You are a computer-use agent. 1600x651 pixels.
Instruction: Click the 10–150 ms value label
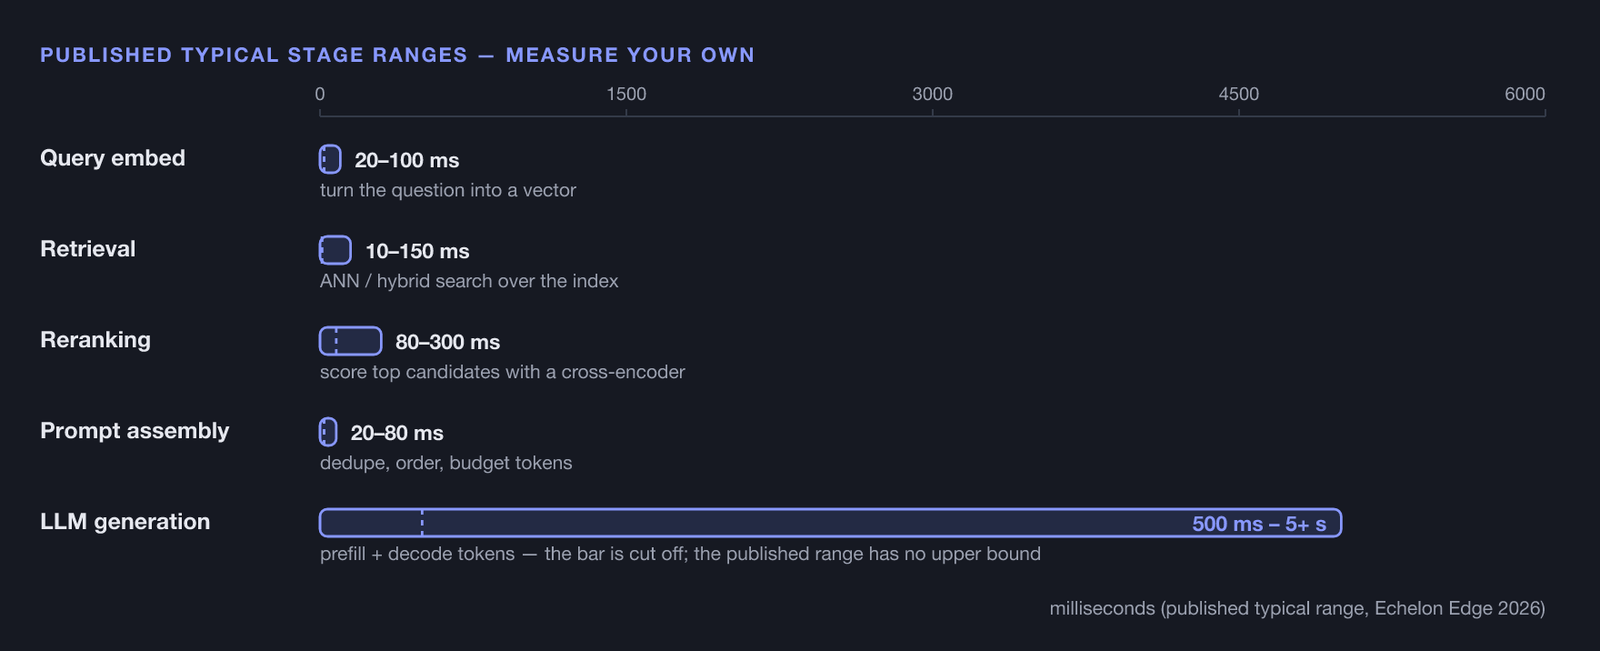pyautogui.click(x=417, y=251)
